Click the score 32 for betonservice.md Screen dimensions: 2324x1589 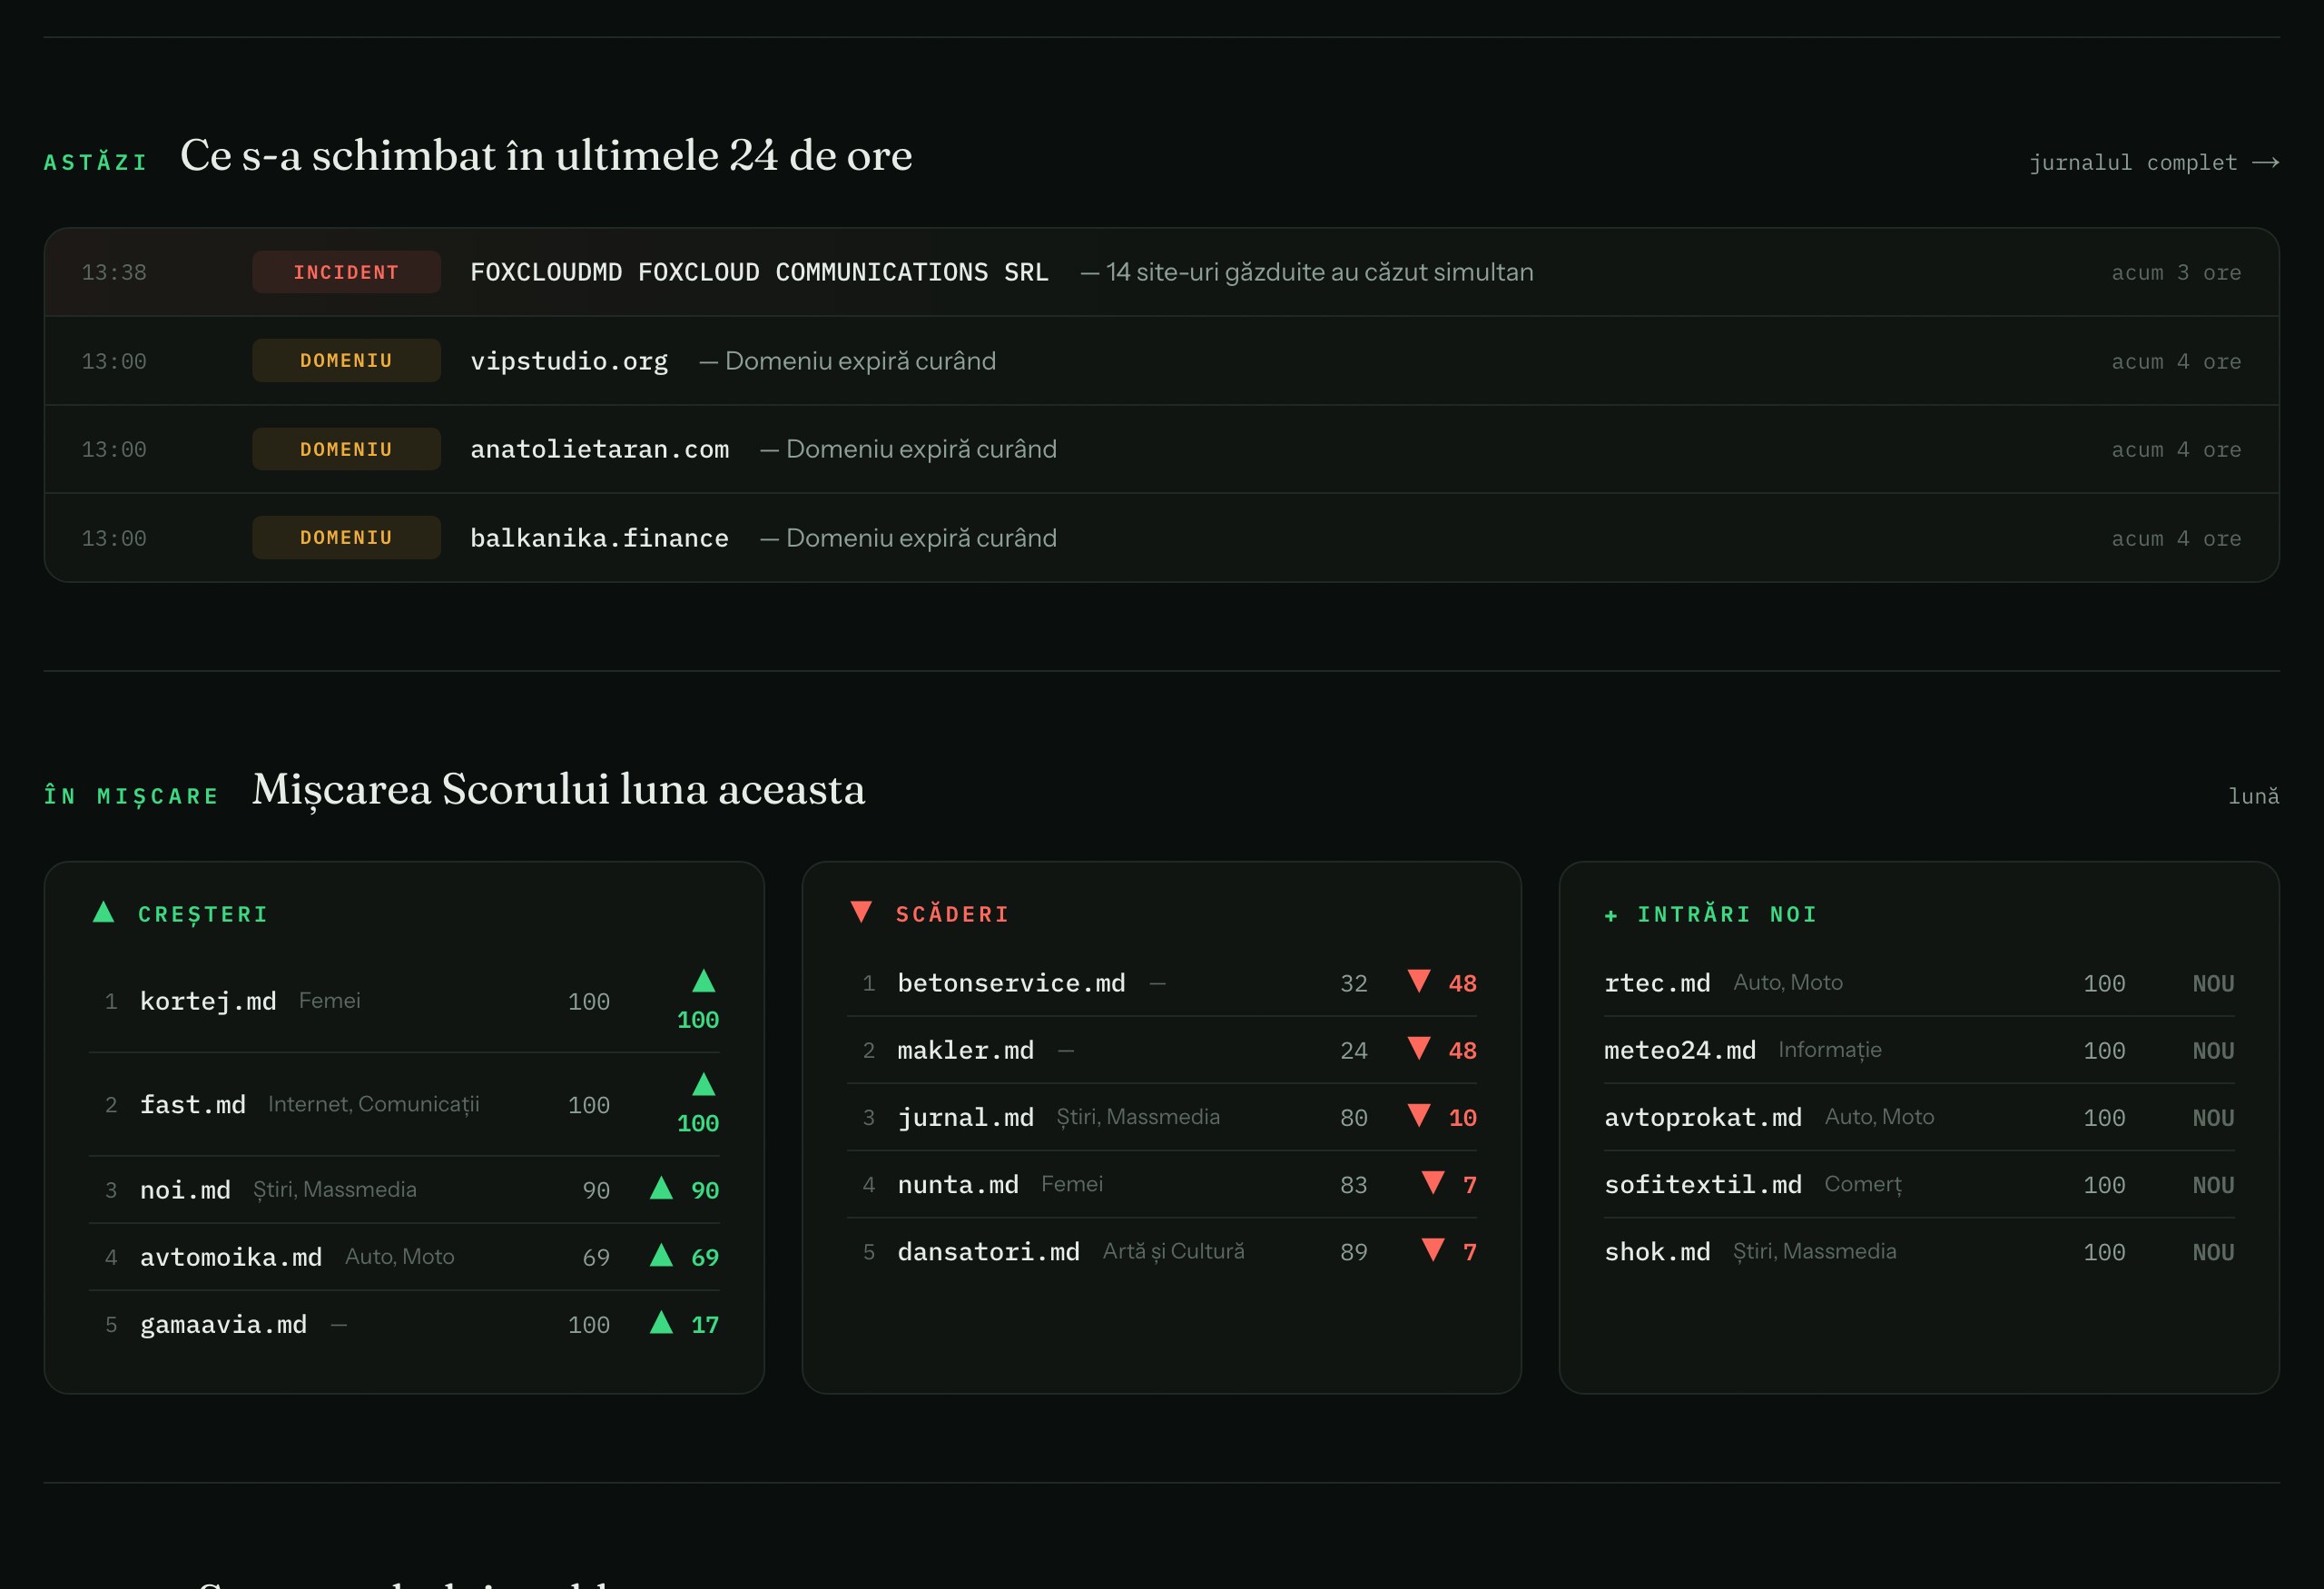pyautogui.click(x=1353, y=983)
